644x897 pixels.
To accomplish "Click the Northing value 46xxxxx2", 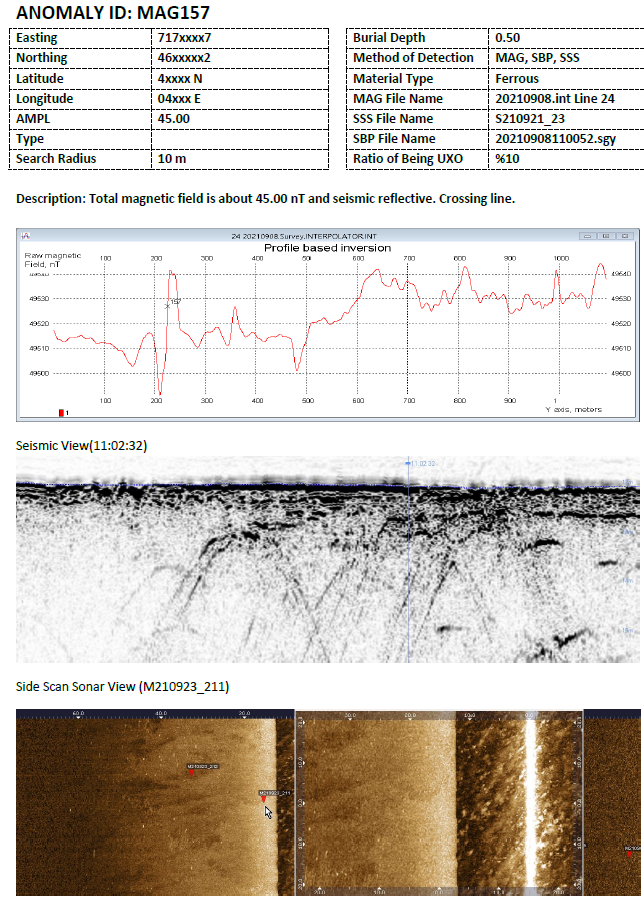I will (x=184, y=58).
